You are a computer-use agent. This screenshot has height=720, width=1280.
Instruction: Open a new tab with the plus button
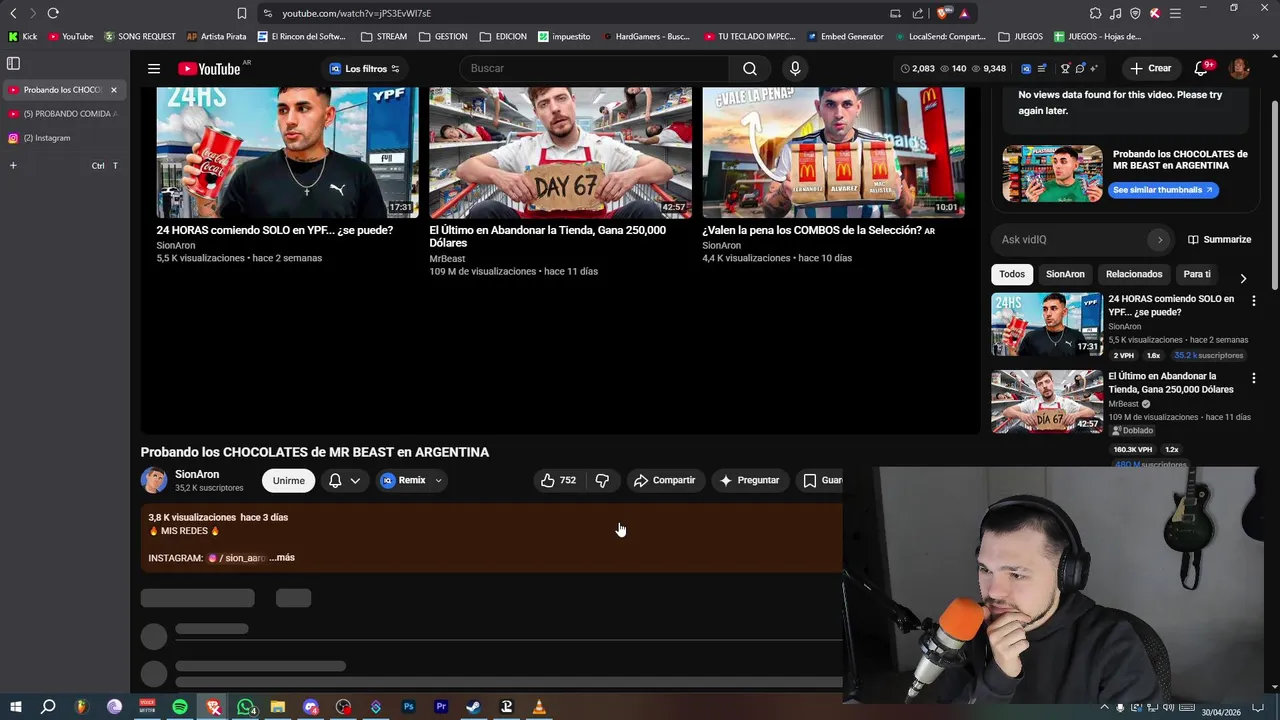pos(13,165)
